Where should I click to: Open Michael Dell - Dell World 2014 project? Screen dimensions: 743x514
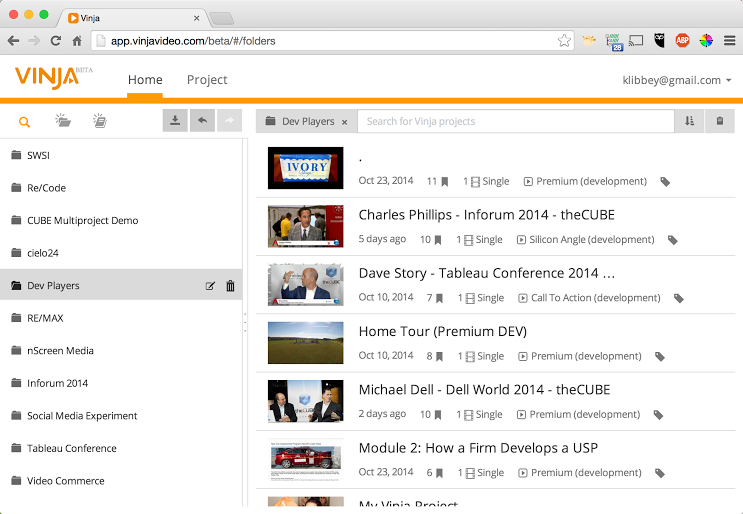484,390
